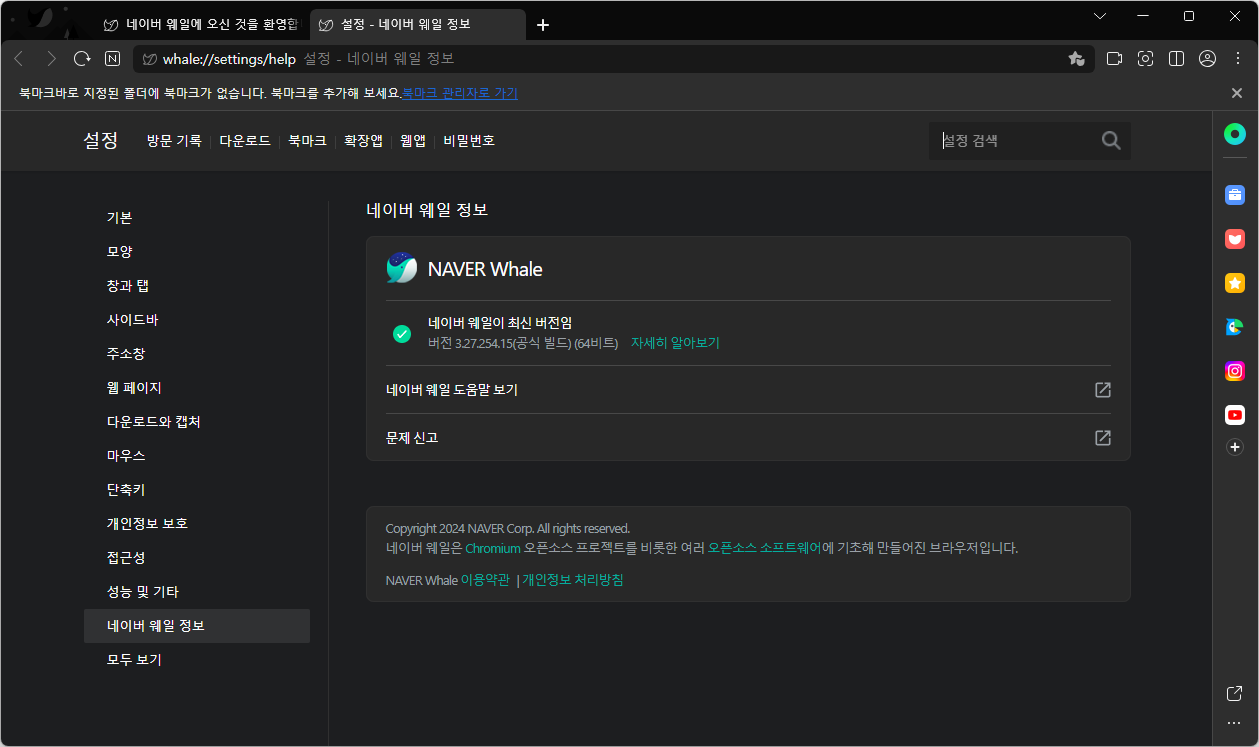Open the media picture-in-picture toolbar icon
The image size is (1259, 747).
[1114, 59]
